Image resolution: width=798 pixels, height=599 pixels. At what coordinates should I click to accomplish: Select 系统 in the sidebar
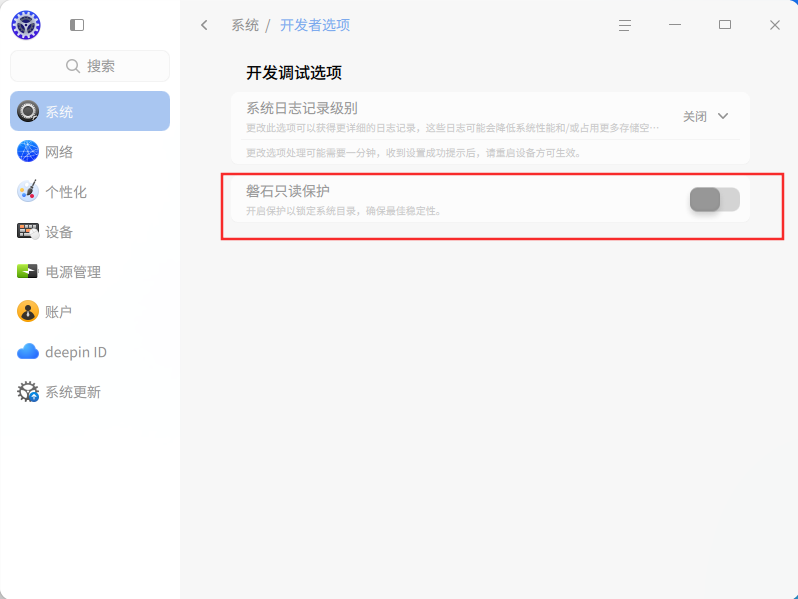tap(90, 111)
